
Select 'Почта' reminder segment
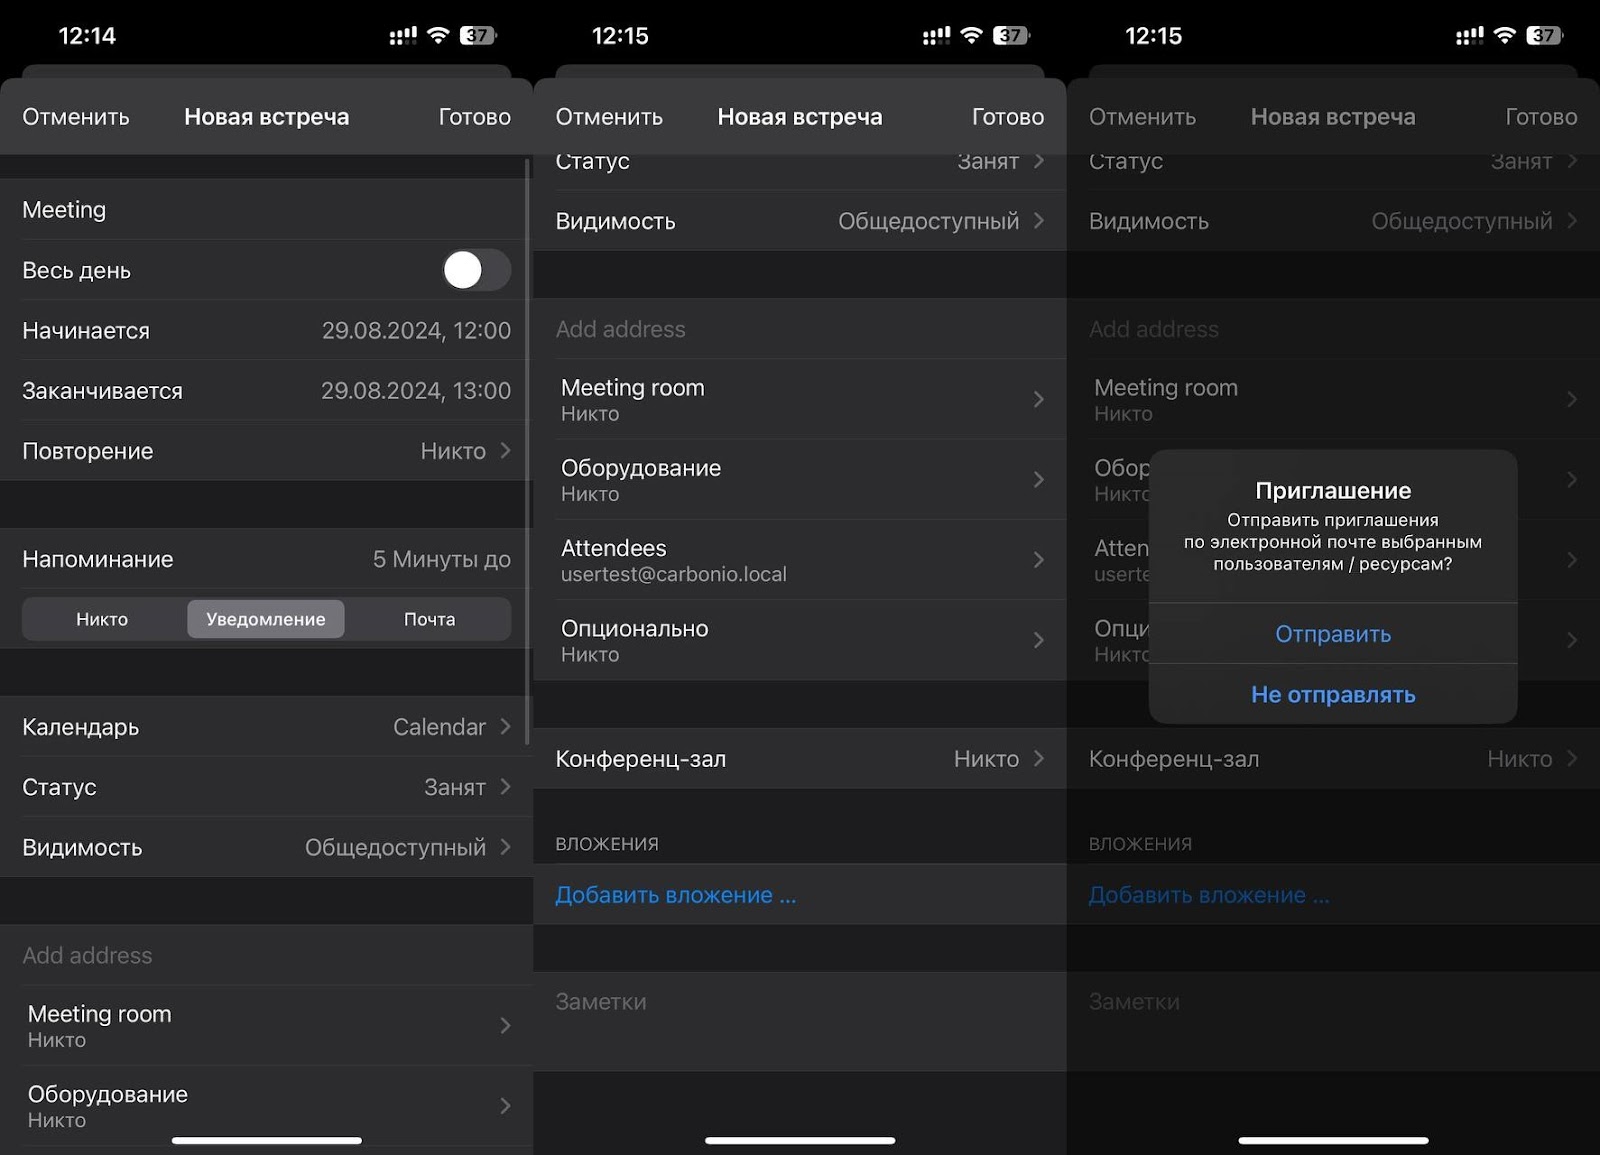point(429,619)
